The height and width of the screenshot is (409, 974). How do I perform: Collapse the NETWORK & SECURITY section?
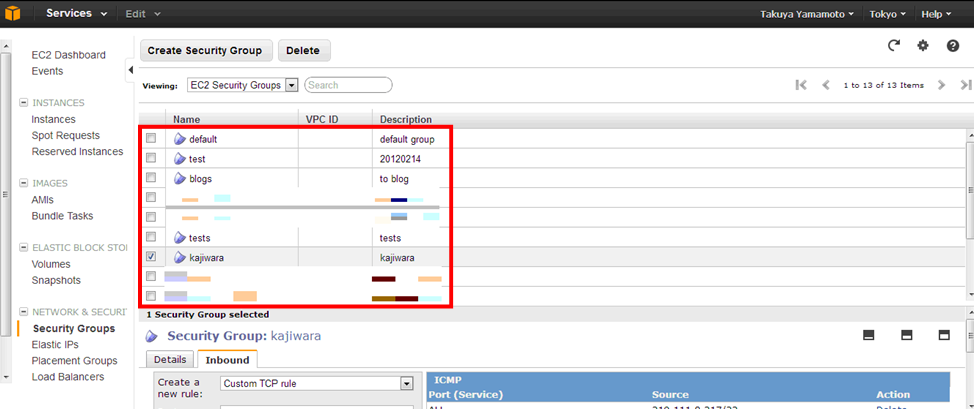[24, 312]
